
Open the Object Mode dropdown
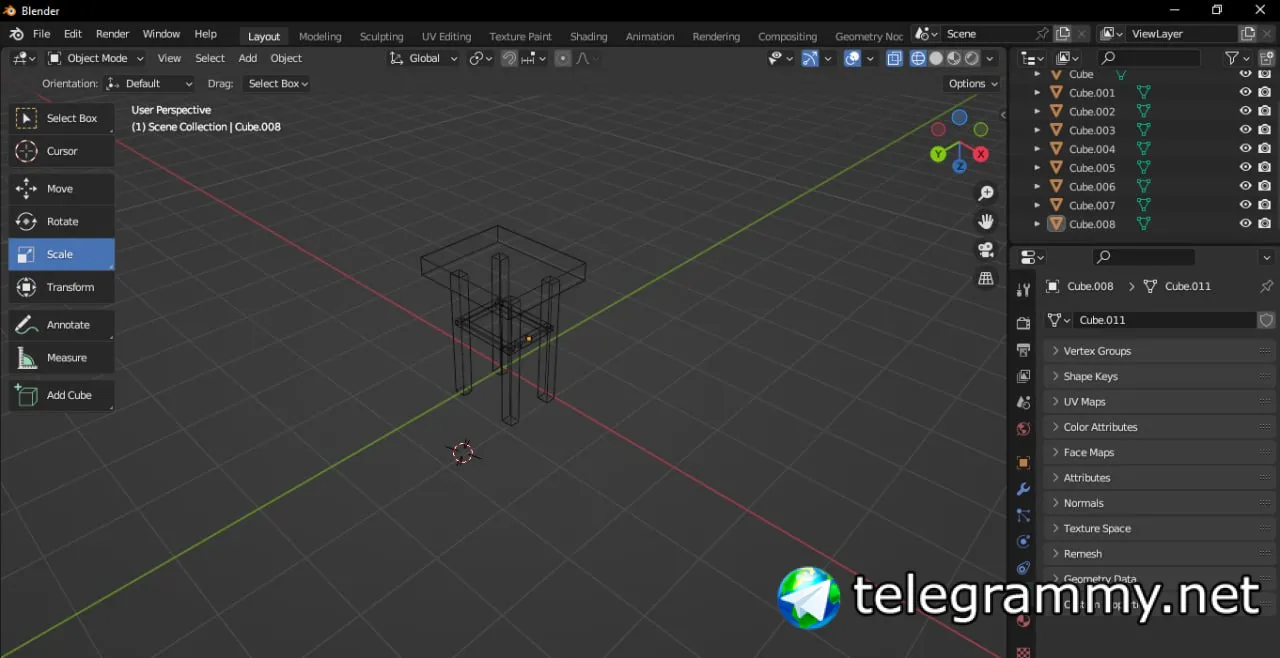(96, 58)
